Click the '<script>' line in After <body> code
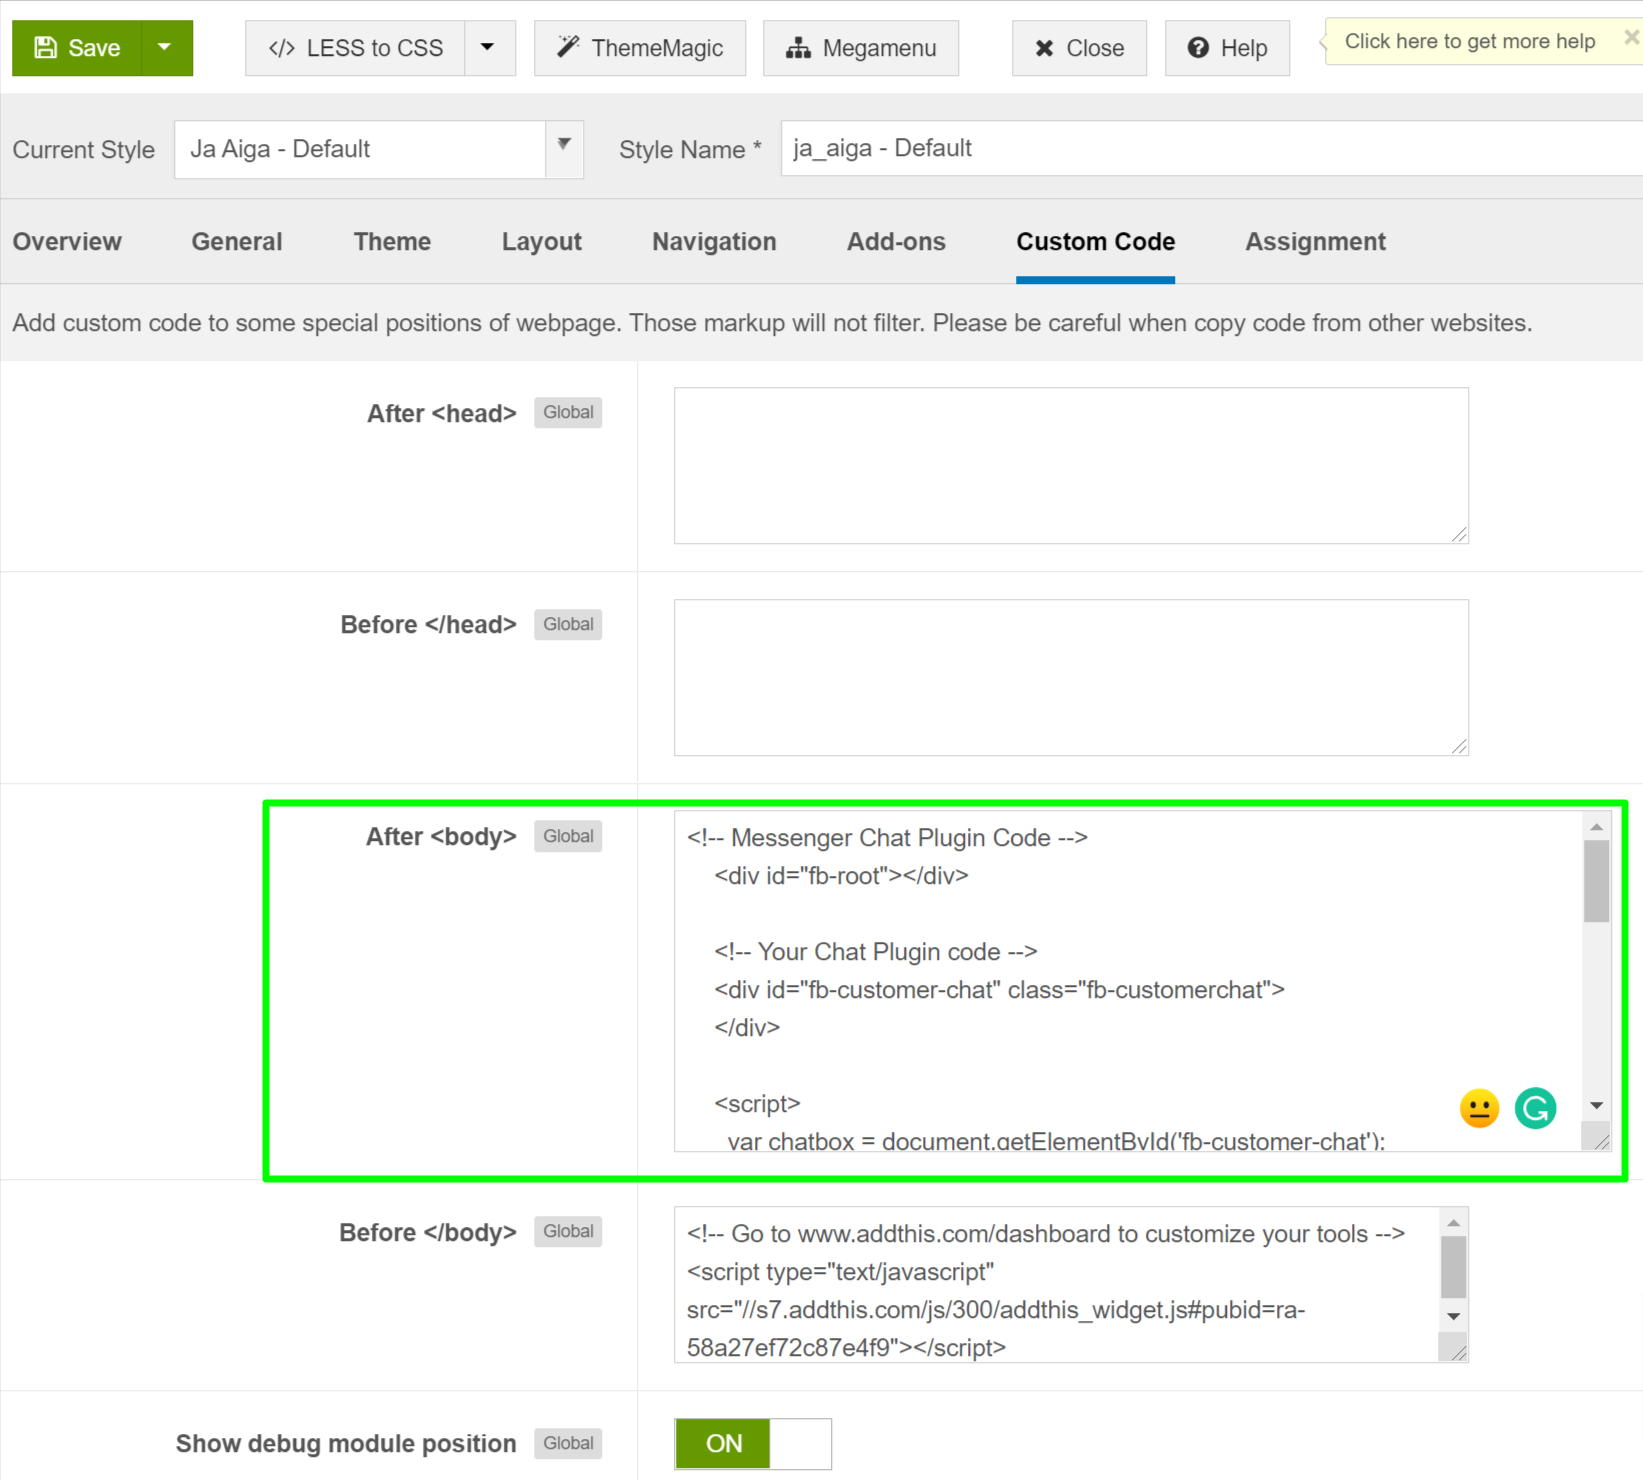Image resolution: width=1643 pixels, height=1480 pixels. [757, 1104]
